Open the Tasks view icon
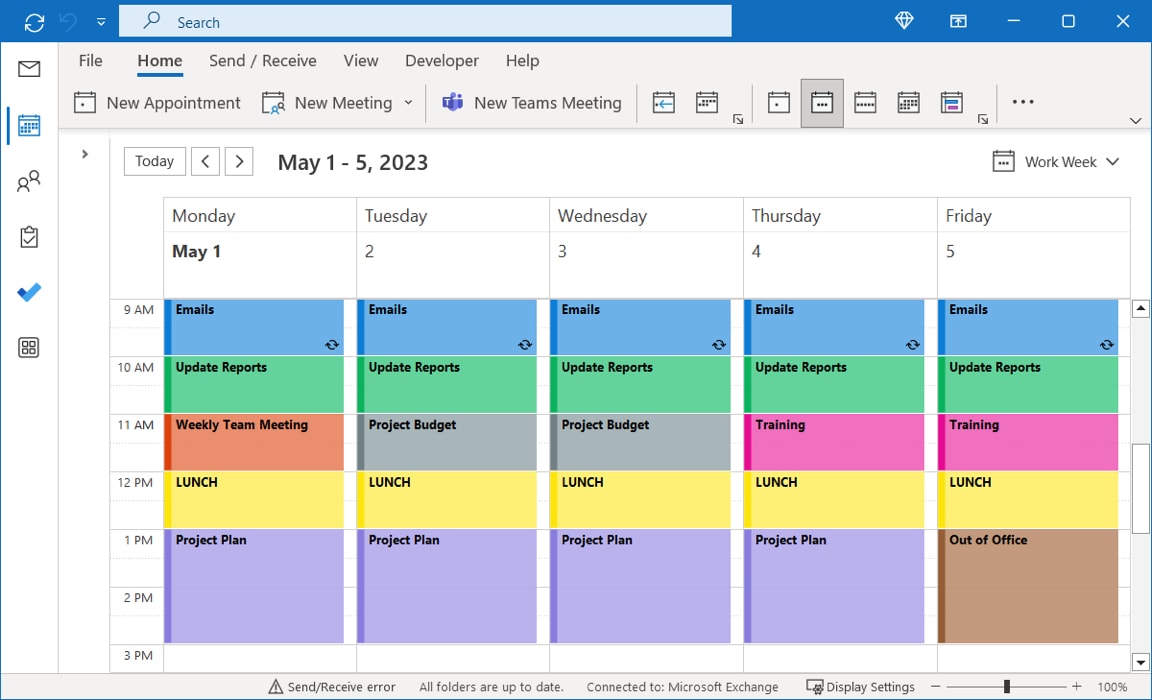This screenshot has width=1152, height=700. pyautogui.click(x=29, y=237)
